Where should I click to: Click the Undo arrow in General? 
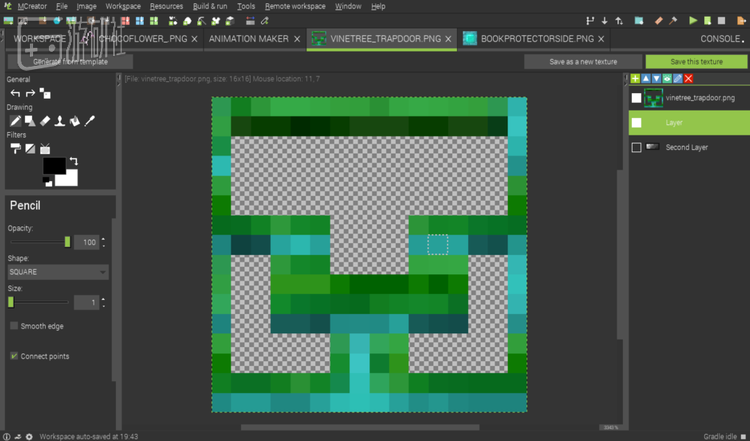click(15, 93)
